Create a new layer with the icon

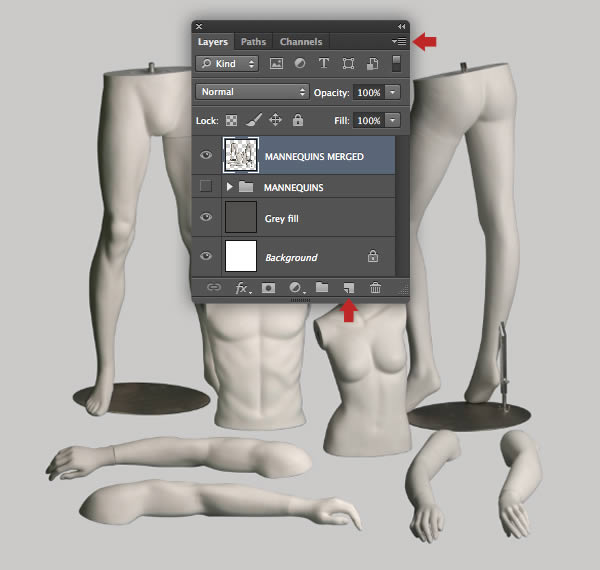[349, 288]
